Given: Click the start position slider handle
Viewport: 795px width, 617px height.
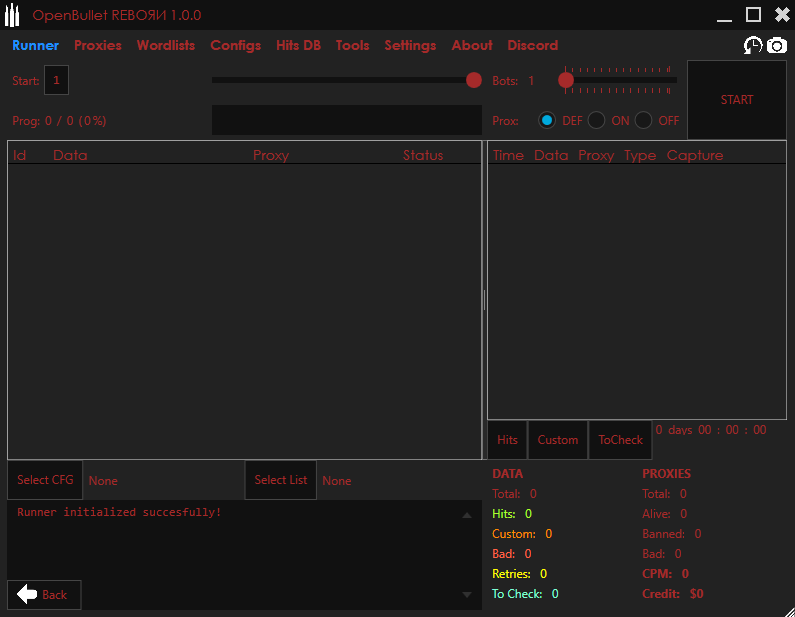Looking at the screenshot, I should point(474,80).
